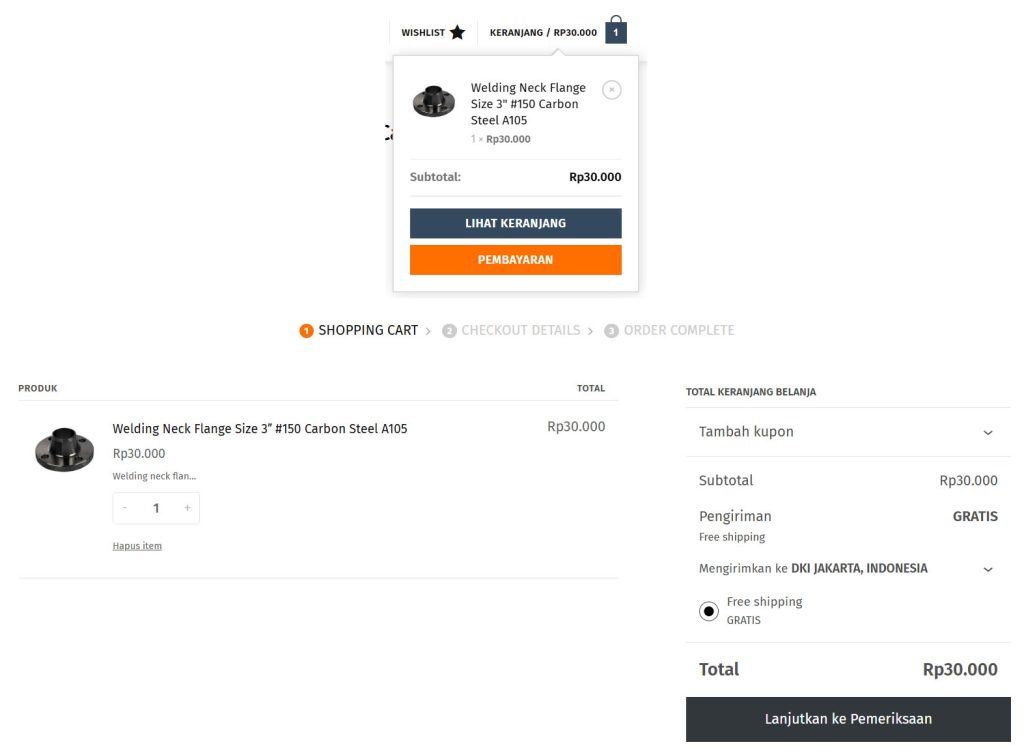Click the quantity input field showing 1
The width and height of the screenshot is (1024, 753).
[x=156, y=508]
